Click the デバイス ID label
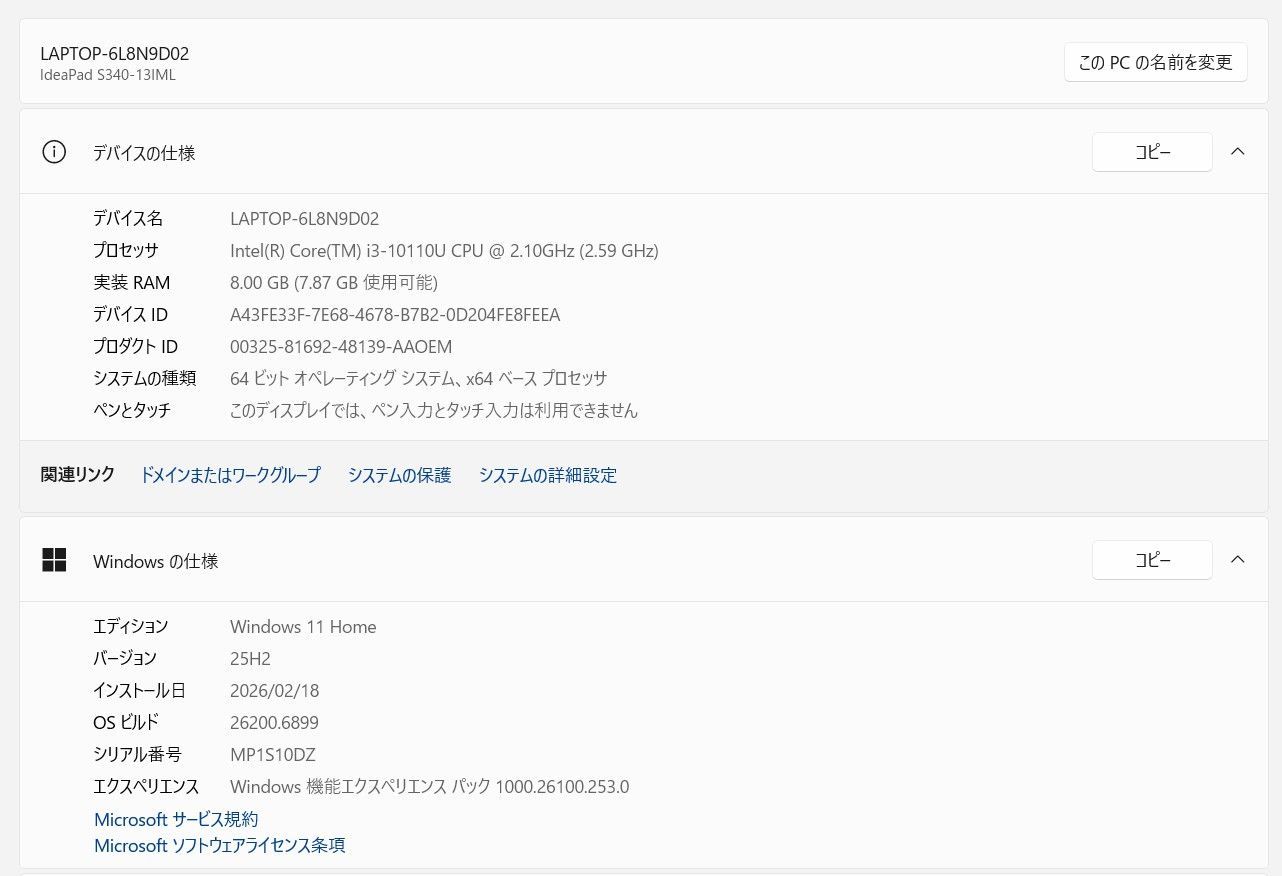The height and width of the screenshot is (876, 1282). coord(131,314)
